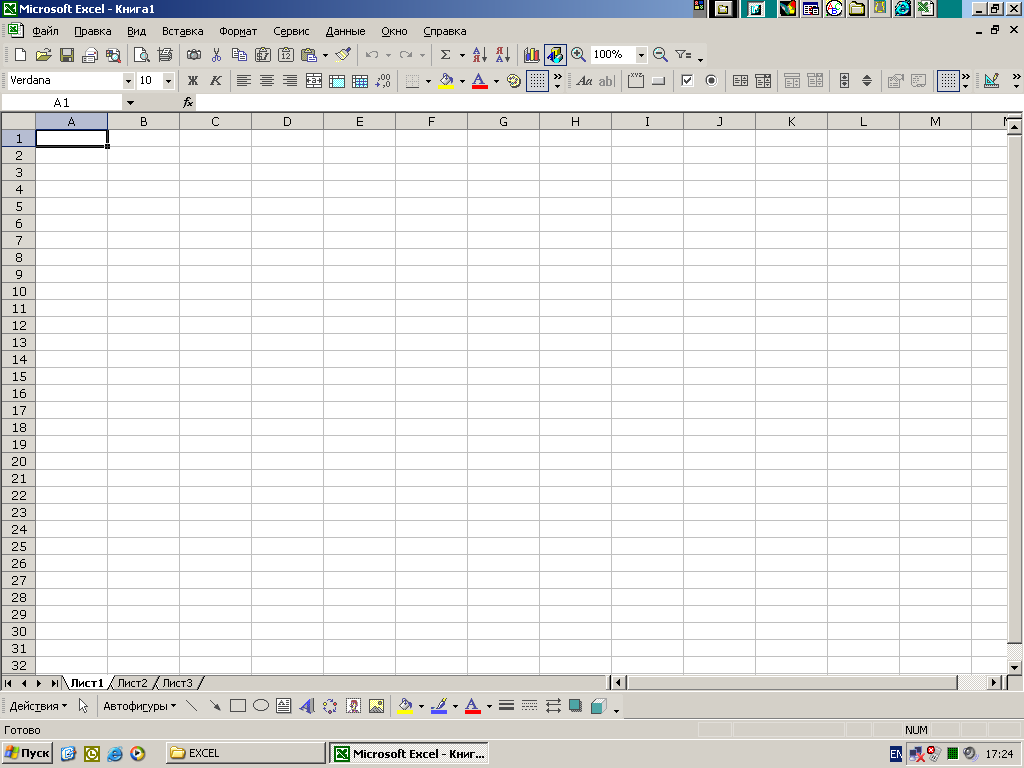Zoom in with magnifier plus icon

pyautogui.click(x=579, y=55)
